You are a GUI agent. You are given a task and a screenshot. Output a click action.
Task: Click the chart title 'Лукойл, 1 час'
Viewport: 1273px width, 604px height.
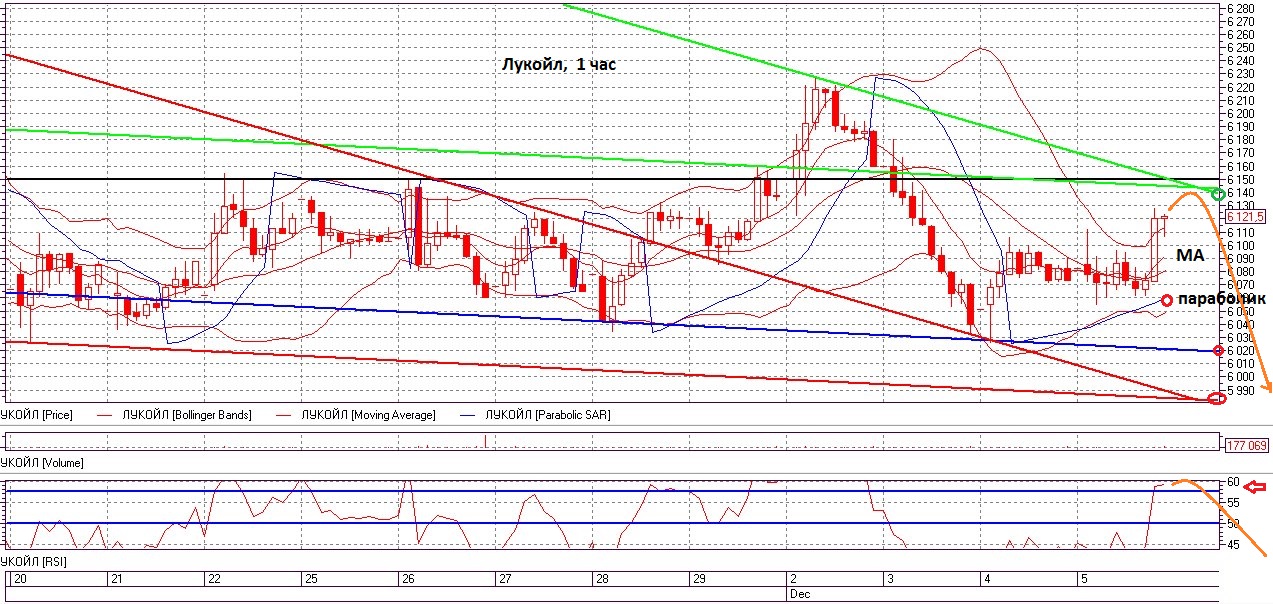[559, 65]
